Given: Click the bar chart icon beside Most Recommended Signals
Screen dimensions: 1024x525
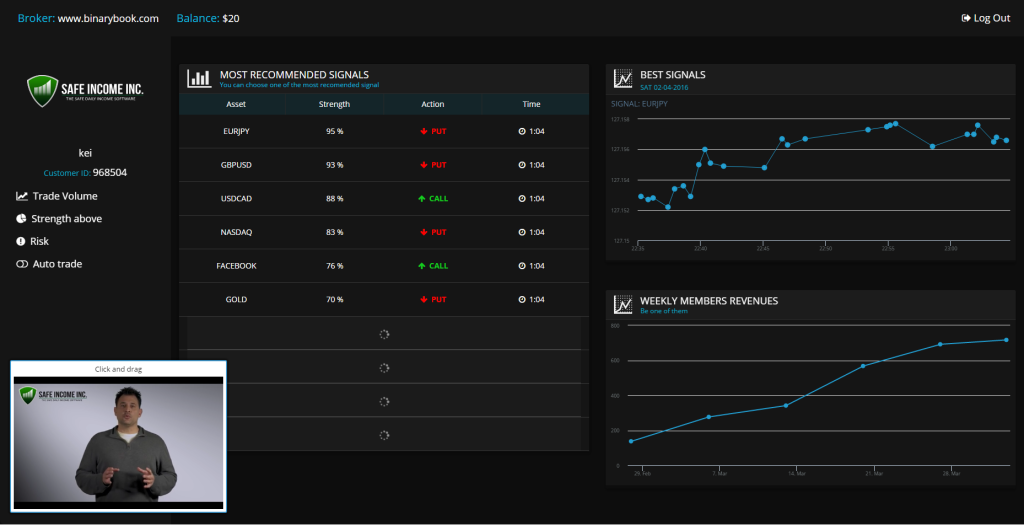Looking at the screenshot, I should click(199, 79).
